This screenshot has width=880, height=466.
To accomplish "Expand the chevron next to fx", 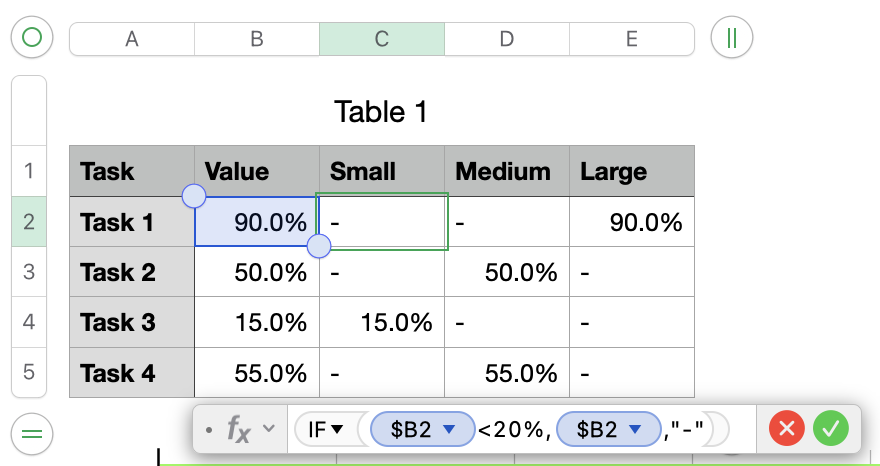I will click(268, 430).
